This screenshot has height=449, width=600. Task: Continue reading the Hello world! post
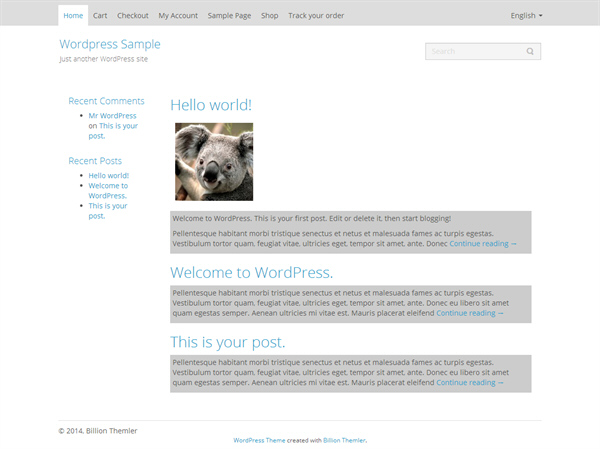[483, 244]
